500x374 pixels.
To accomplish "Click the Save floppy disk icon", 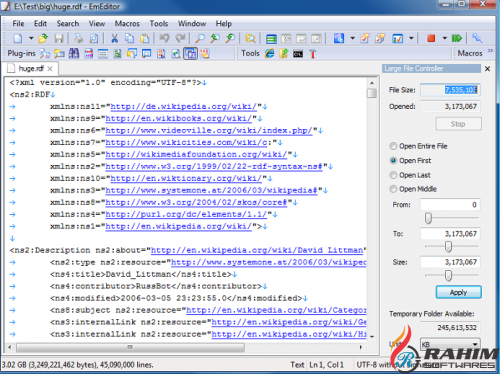I will point(59,38).
